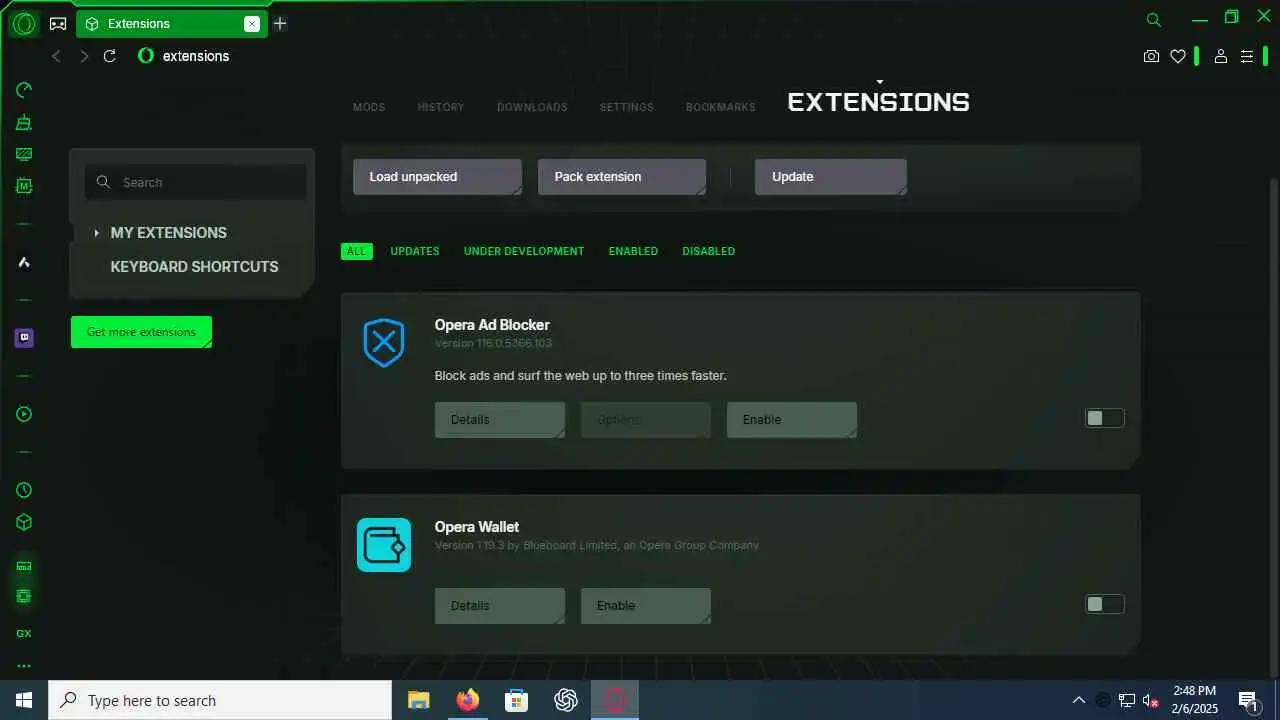Click the Update button
This screenshot has width=1280, height=720.
[831, 177]
